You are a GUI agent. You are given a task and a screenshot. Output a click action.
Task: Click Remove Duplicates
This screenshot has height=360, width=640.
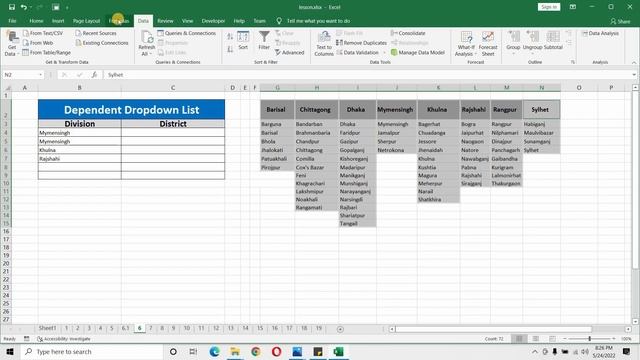[361, 43]
